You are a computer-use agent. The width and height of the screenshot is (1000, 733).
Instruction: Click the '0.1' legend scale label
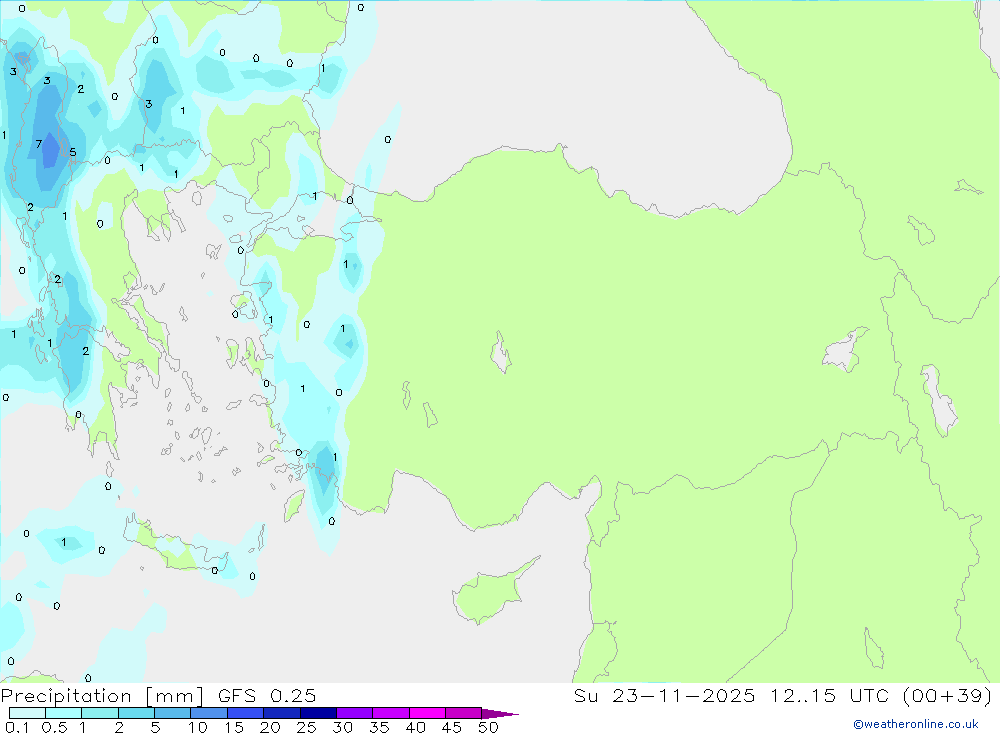point(17,727)
